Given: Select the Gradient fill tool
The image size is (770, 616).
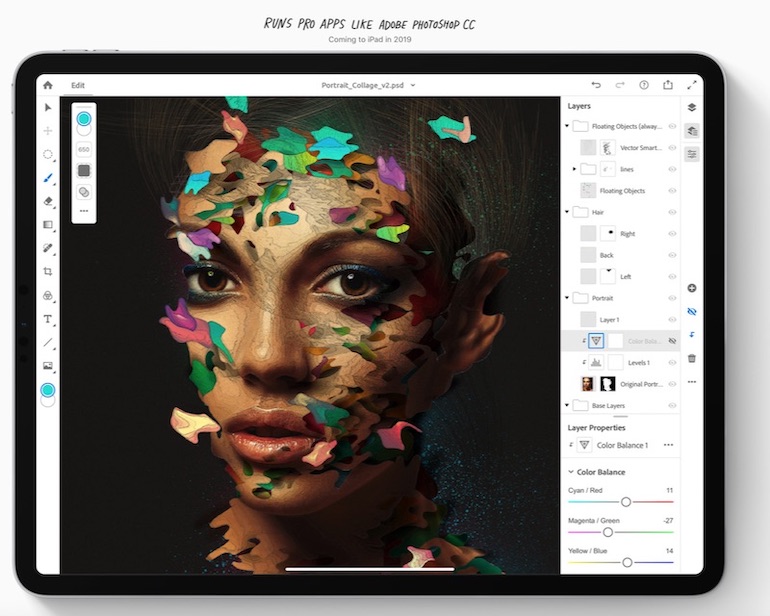Looking at the screenshot, I should pyautogui.click(x=48, y=224).
